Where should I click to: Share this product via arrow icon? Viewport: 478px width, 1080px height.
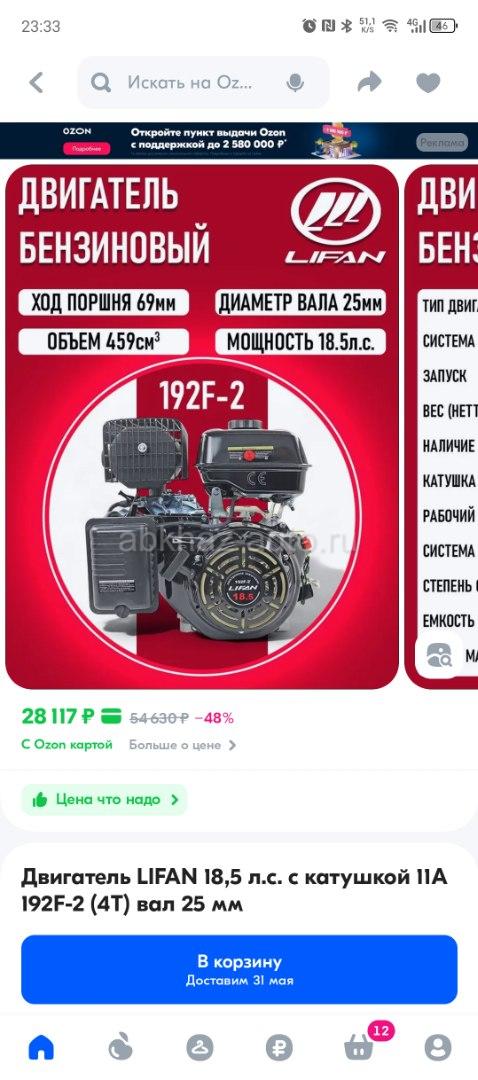point(370,83)
